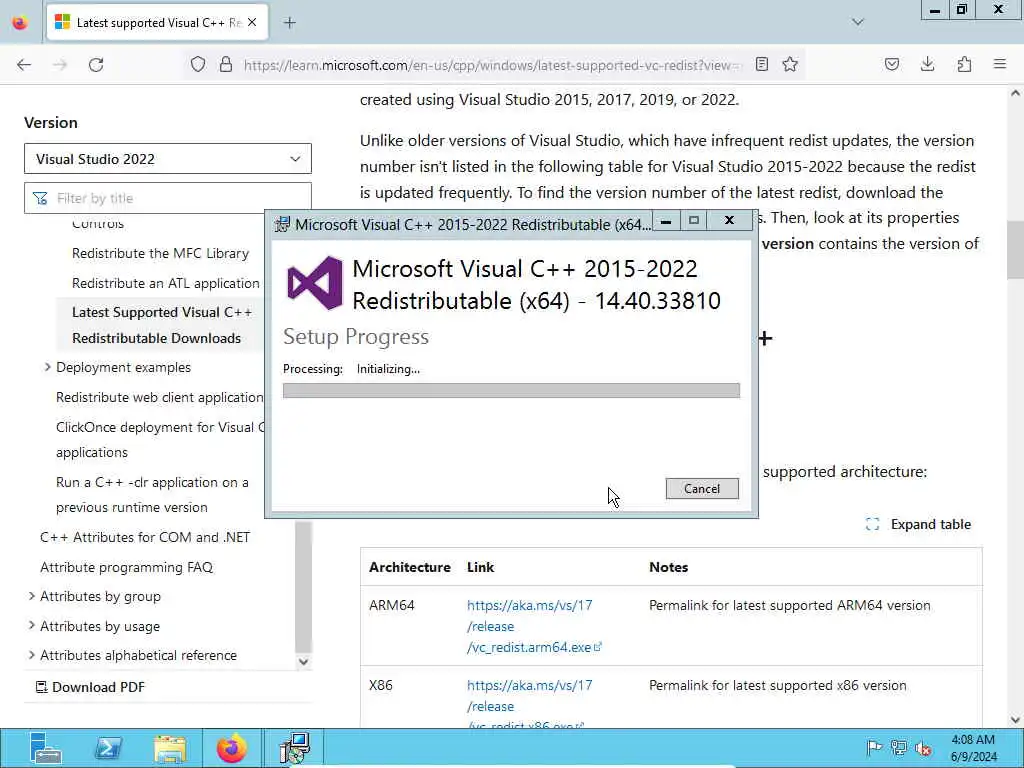Expand the Deployment examples node
Screen dimensions: 1024x768
pyautogui.click(x=48, y=367)
